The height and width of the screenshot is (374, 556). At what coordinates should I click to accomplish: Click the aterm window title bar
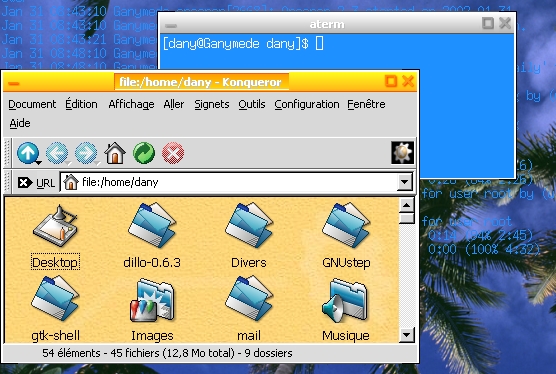(327, 24)
